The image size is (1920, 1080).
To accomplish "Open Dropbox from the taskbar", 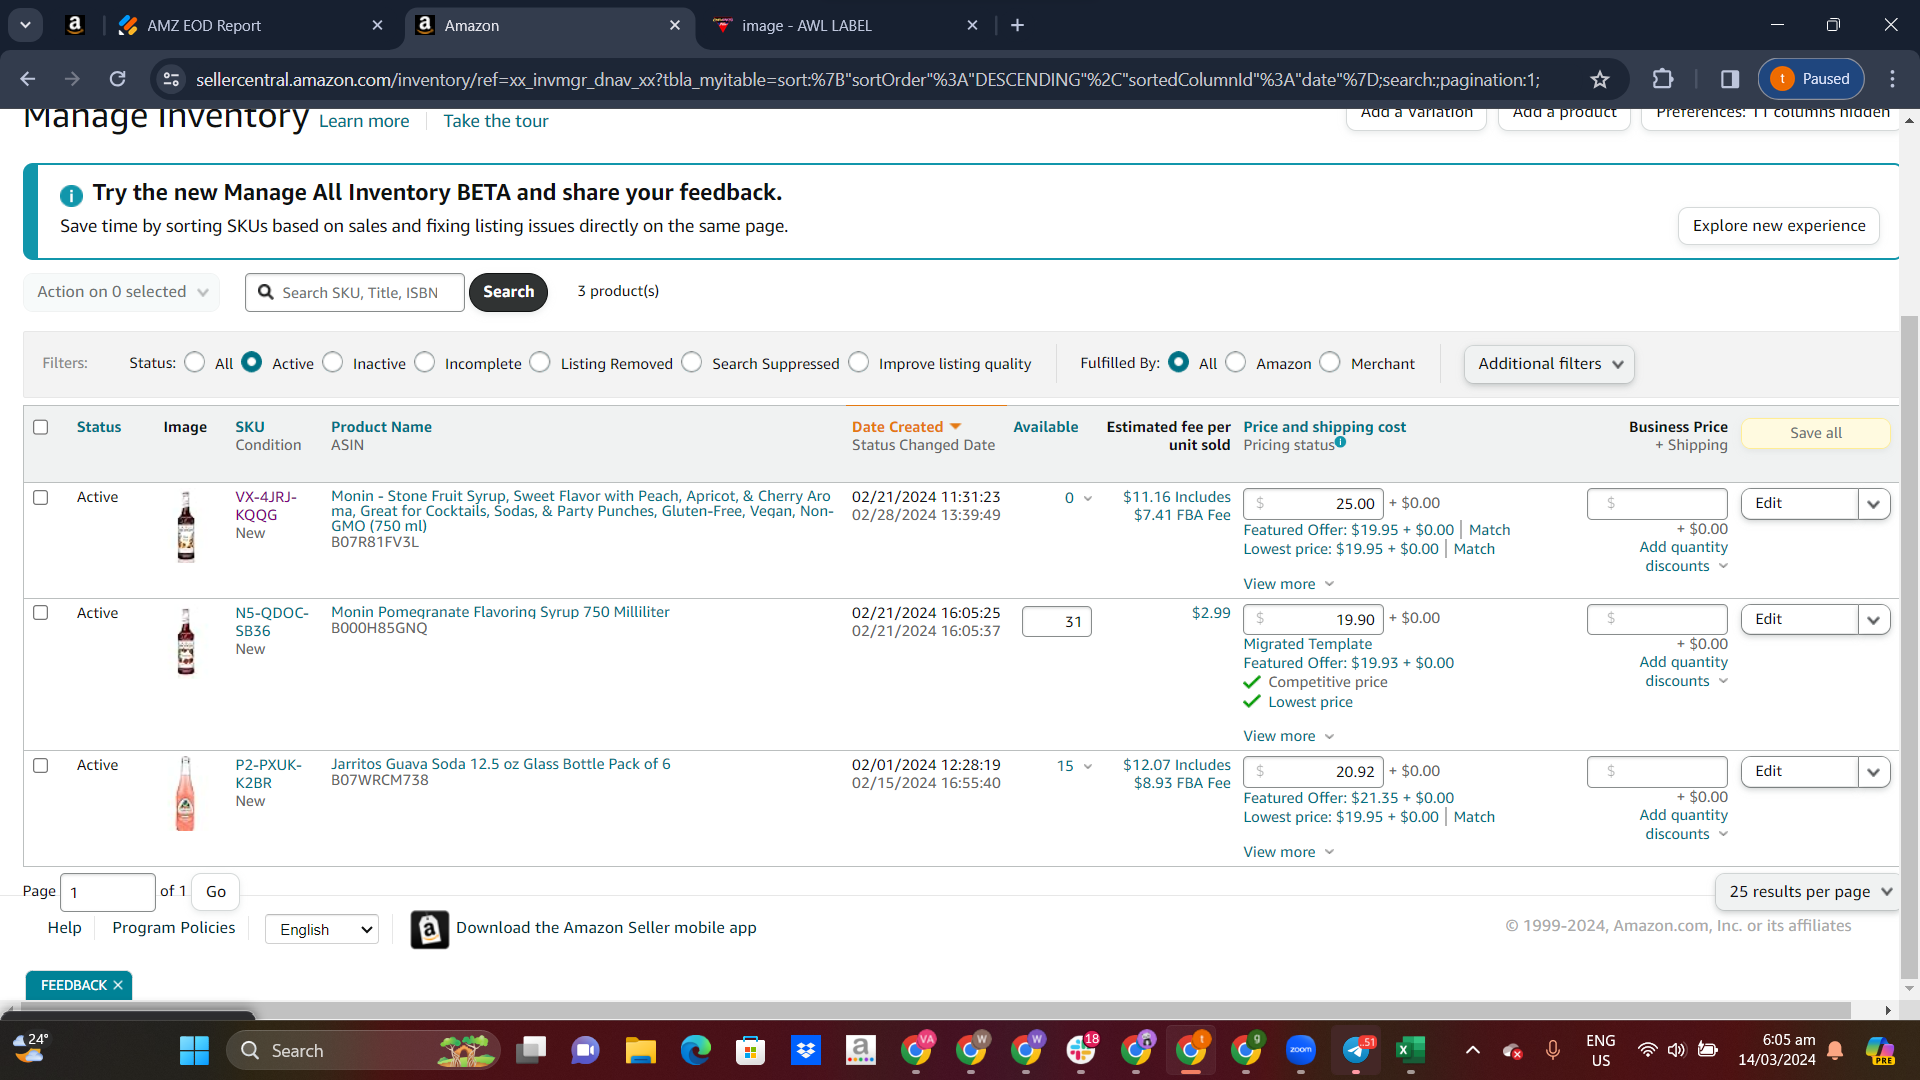I will pyautogui.click(x=805, y=1050).
